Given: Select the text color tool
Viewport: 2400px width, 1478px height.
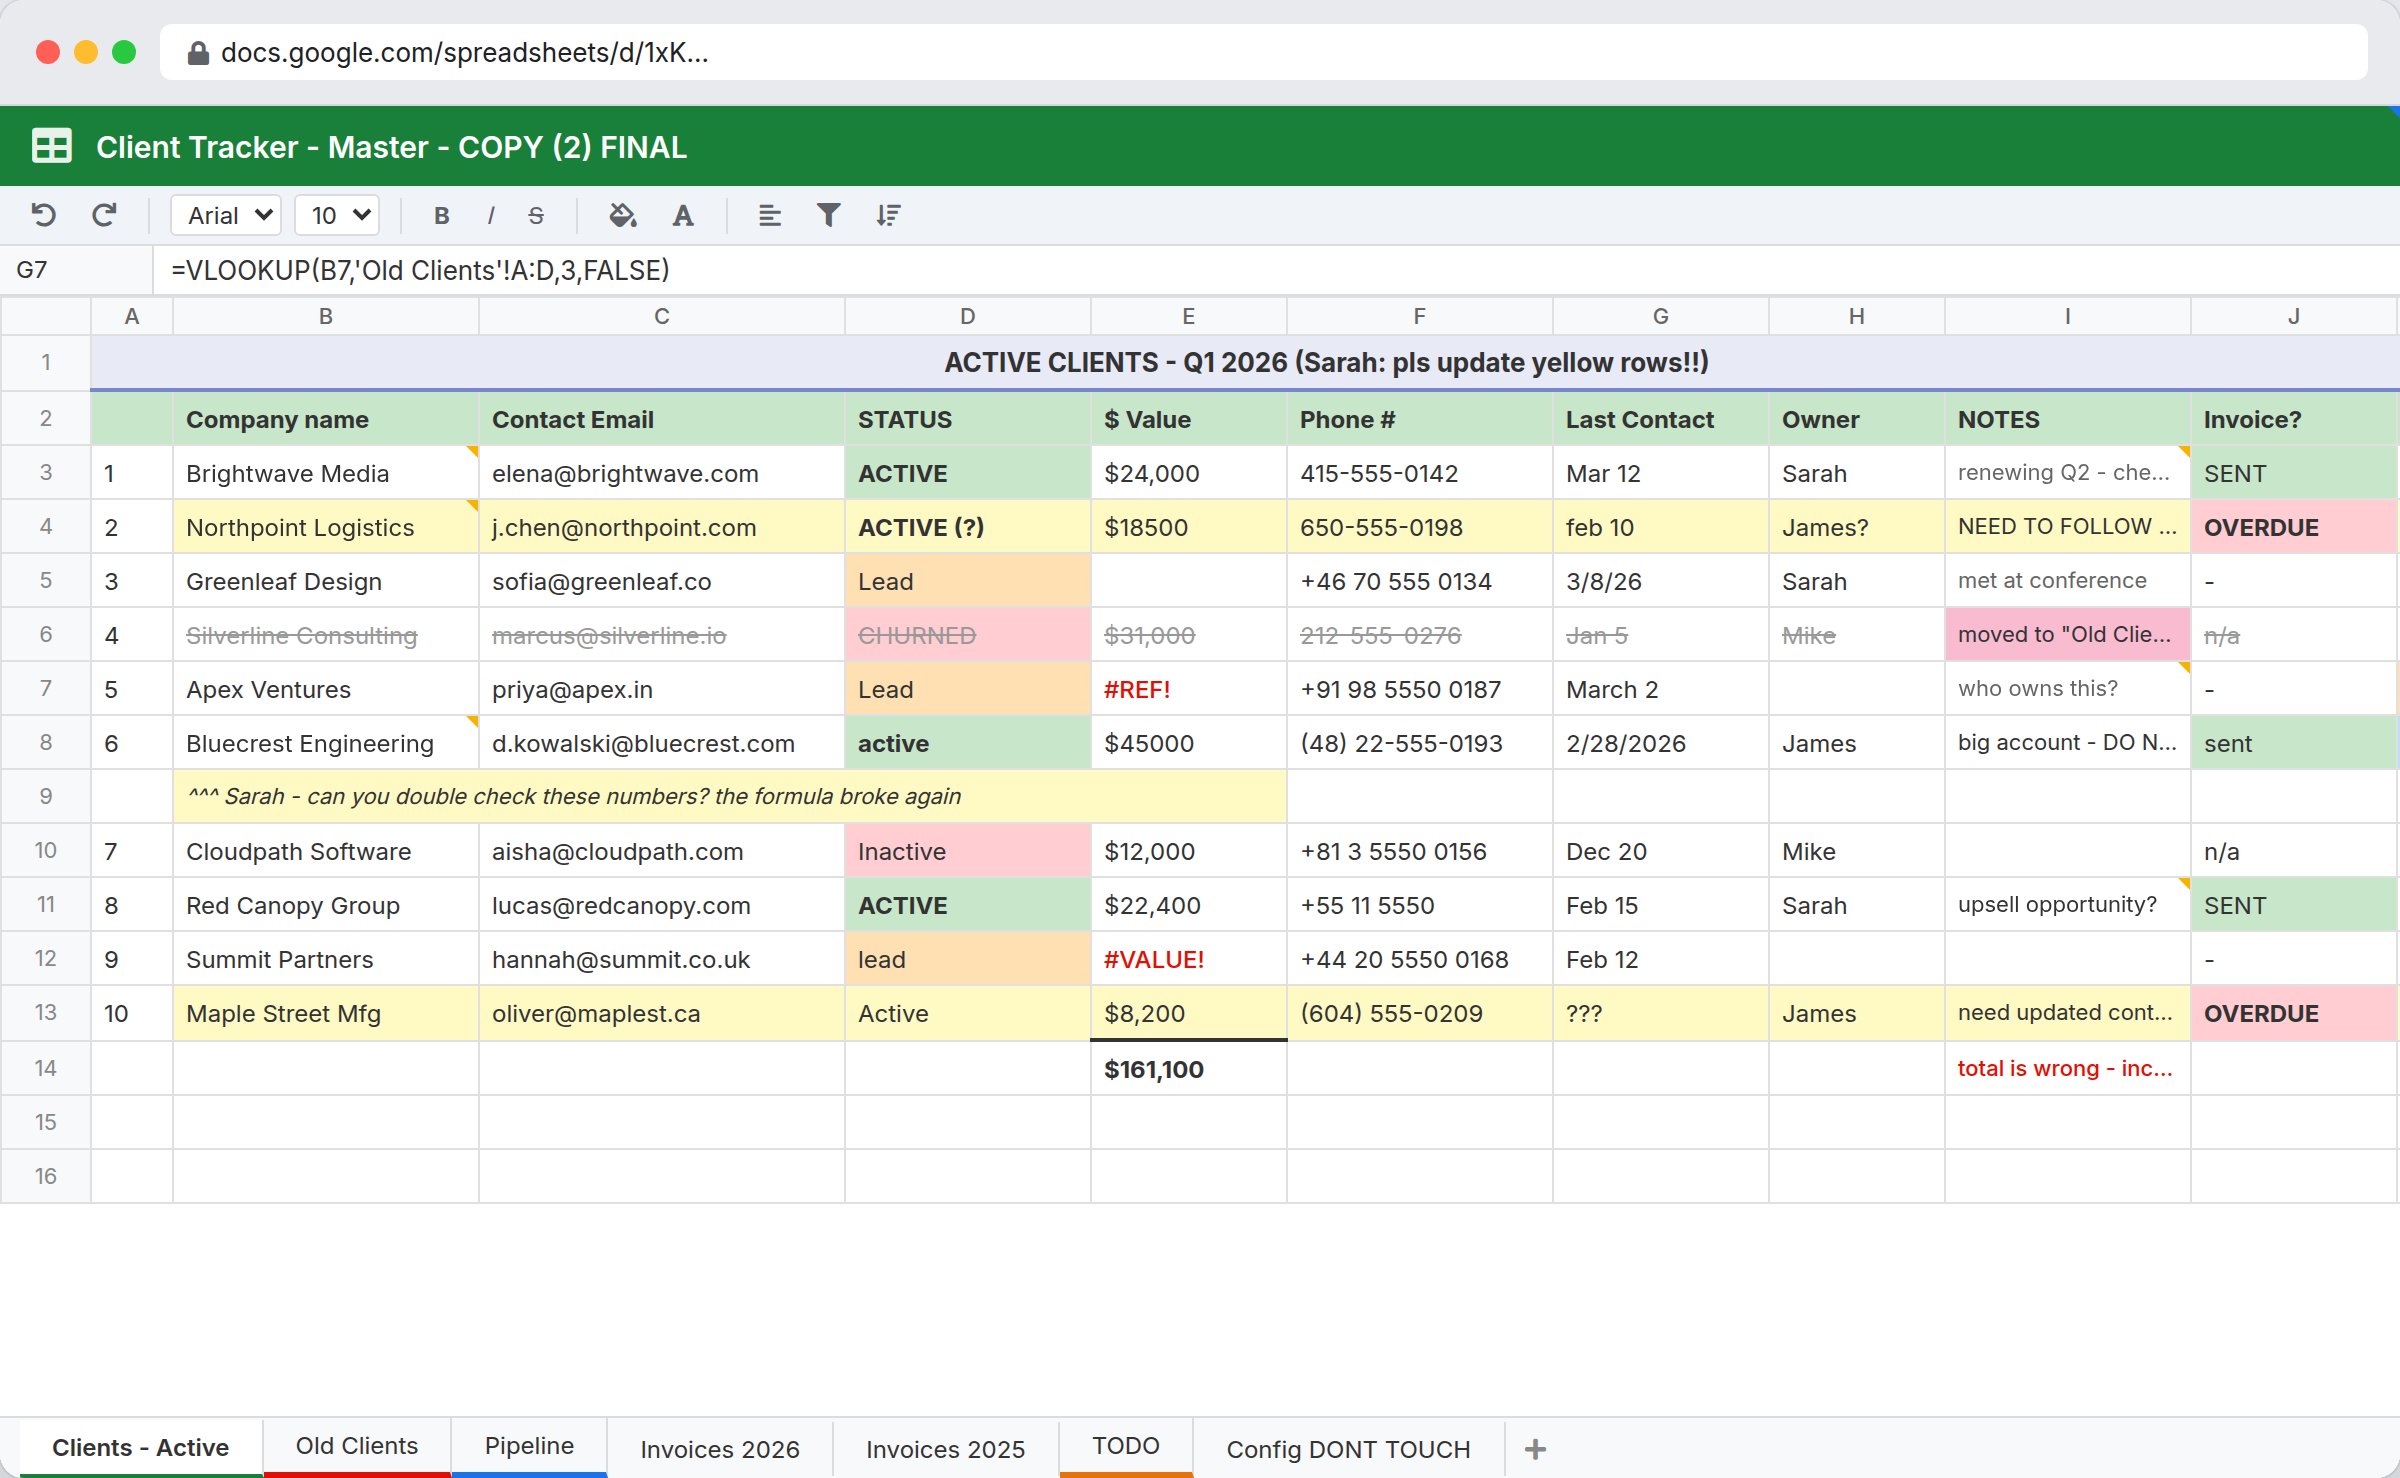Looking at the screenshot, I should tap(683, 215).
